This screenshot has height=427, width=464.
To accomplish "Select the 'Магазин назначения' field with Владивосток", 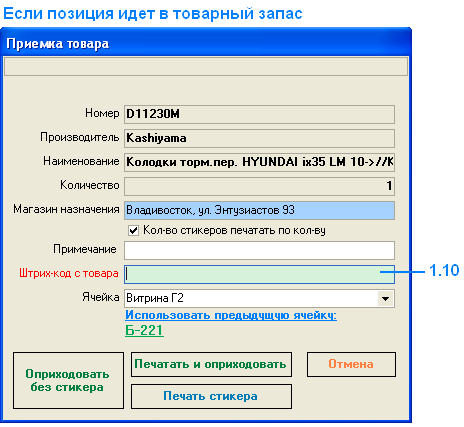I will point(259,210).
